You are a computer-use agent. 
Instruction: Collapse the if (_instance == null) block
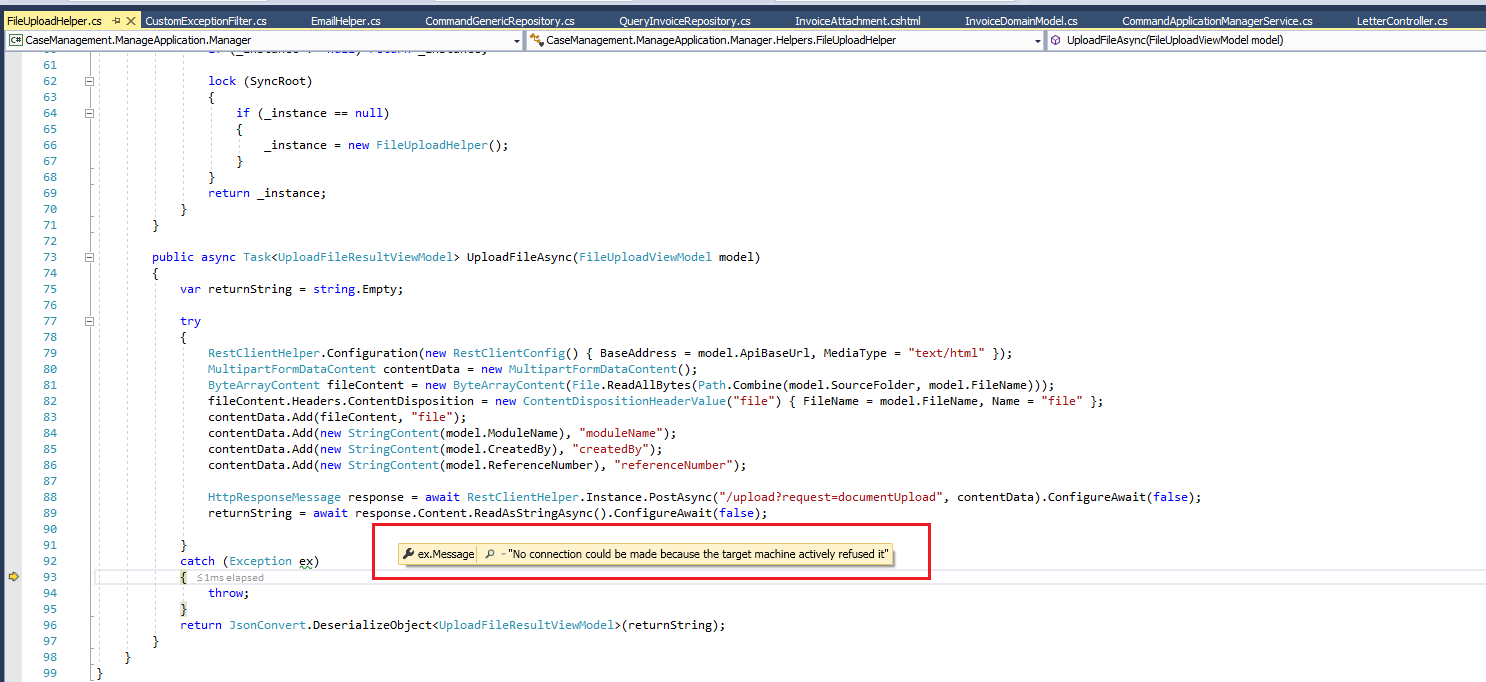89,113
